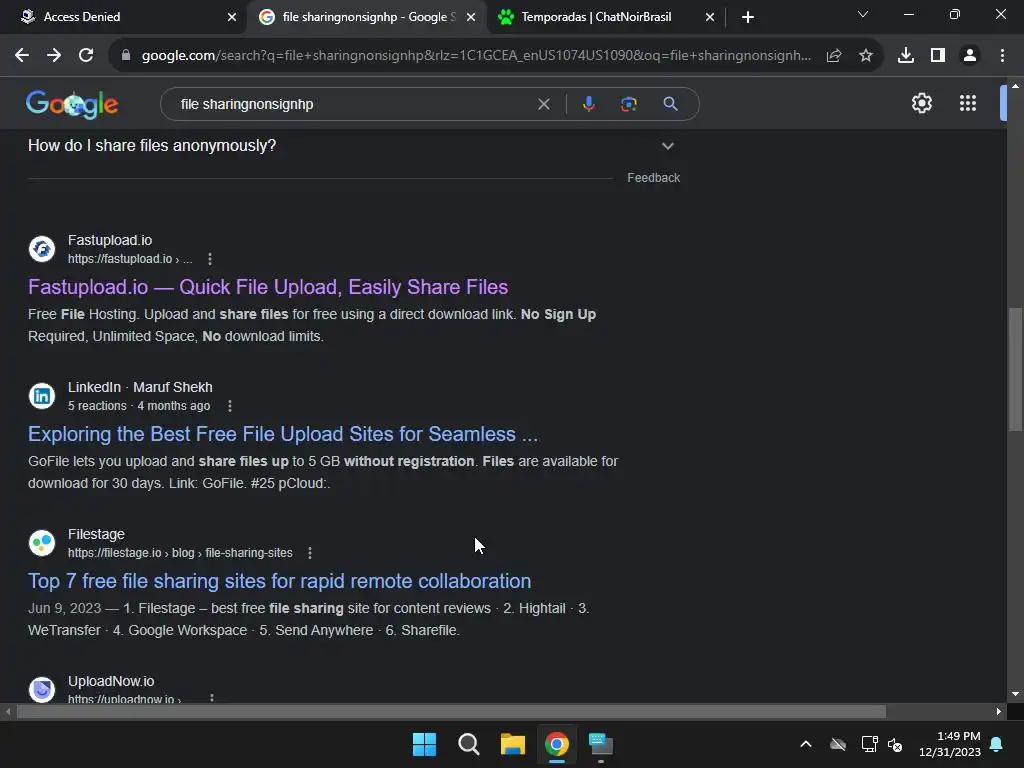Viewport: 1024px width, 768px height.
Task: Click the Google logo
Action: [72, 104]
